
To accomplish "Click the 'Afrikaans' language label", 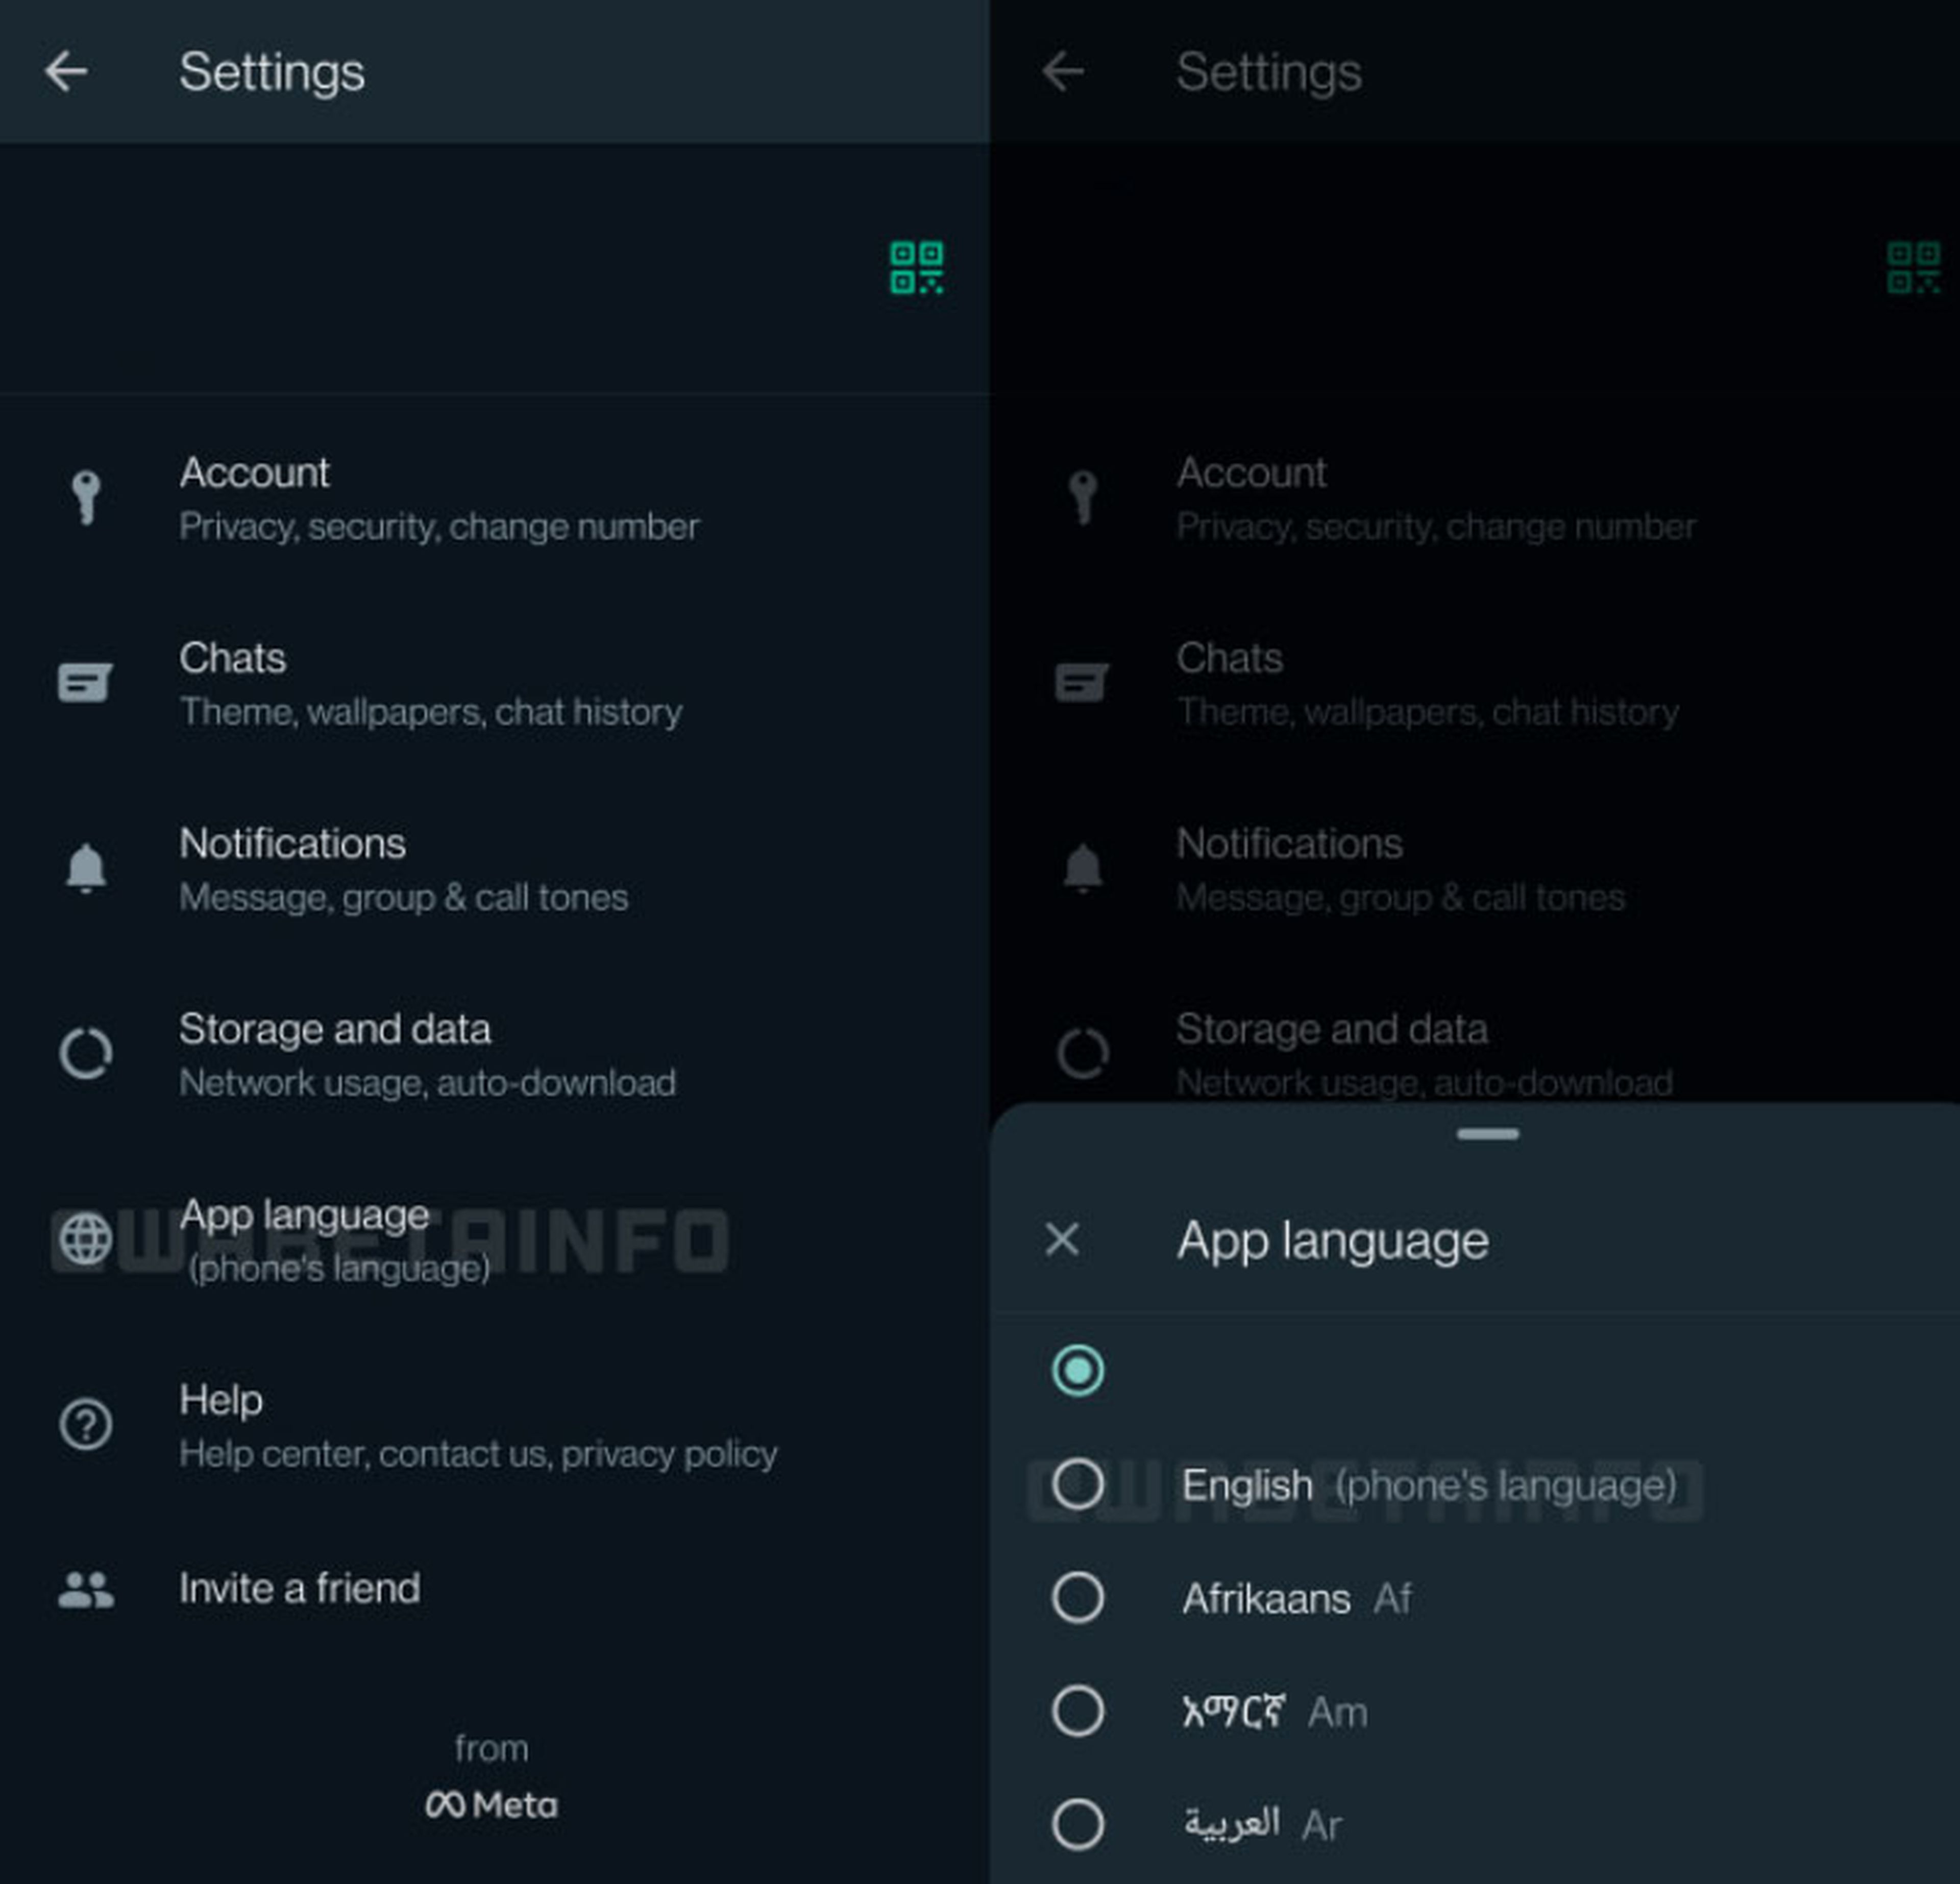I will coord(1266,1599).
